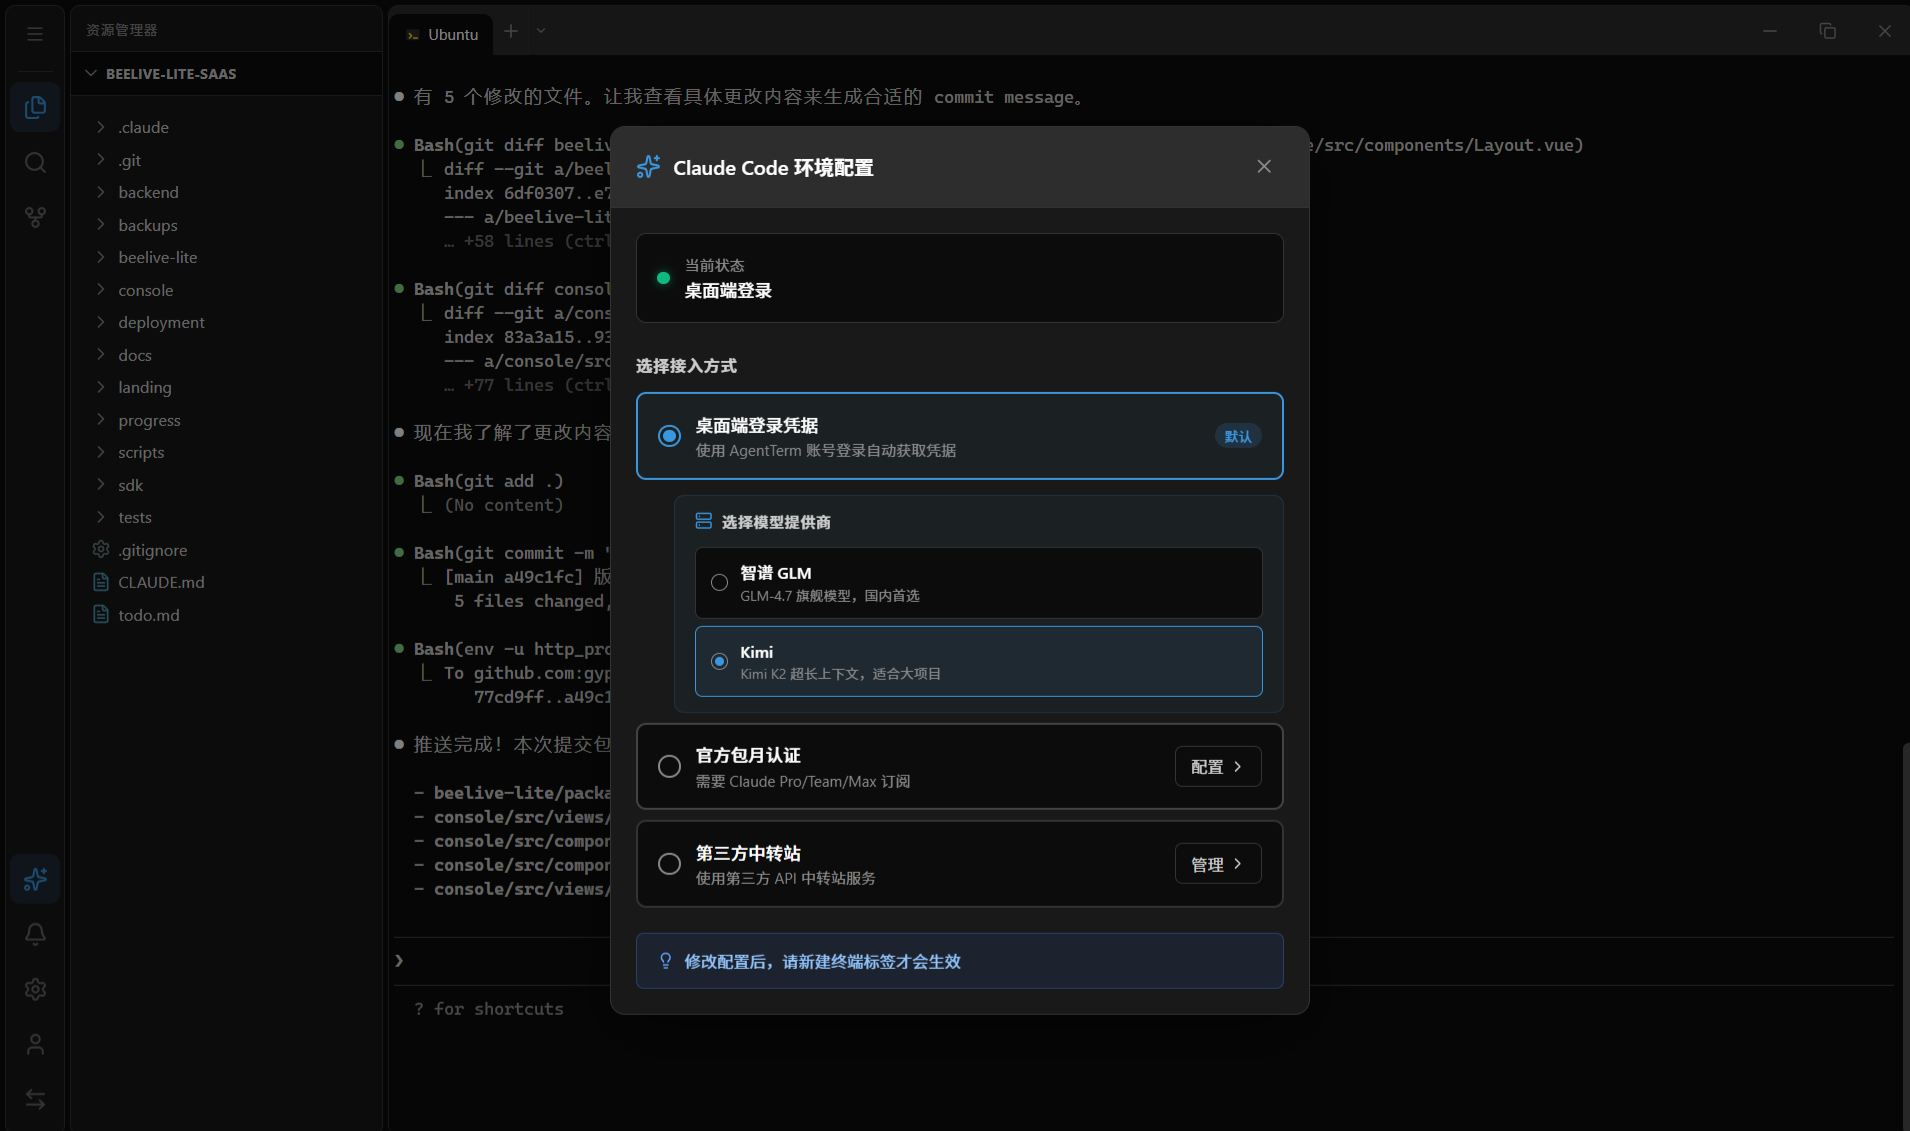Expand the beelive-lite folder
Image resolution: width=1910 pixels, height=1131 pixels.
(227, 257)
